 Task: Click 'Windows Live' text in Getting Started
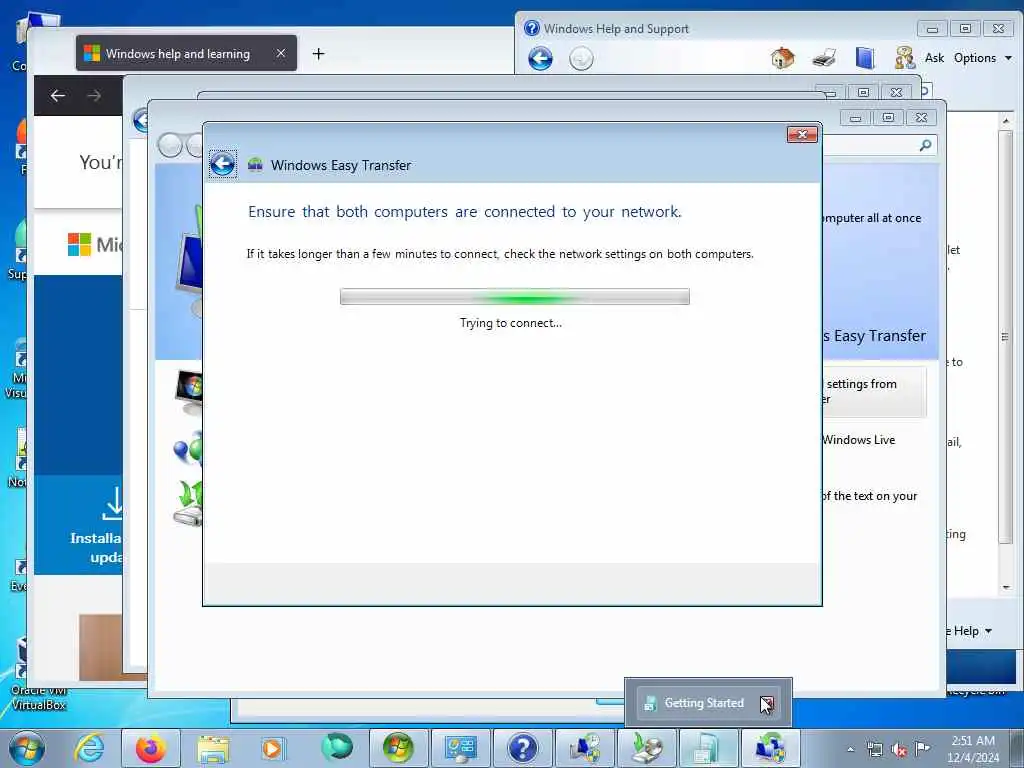click(x=859, y=440)
